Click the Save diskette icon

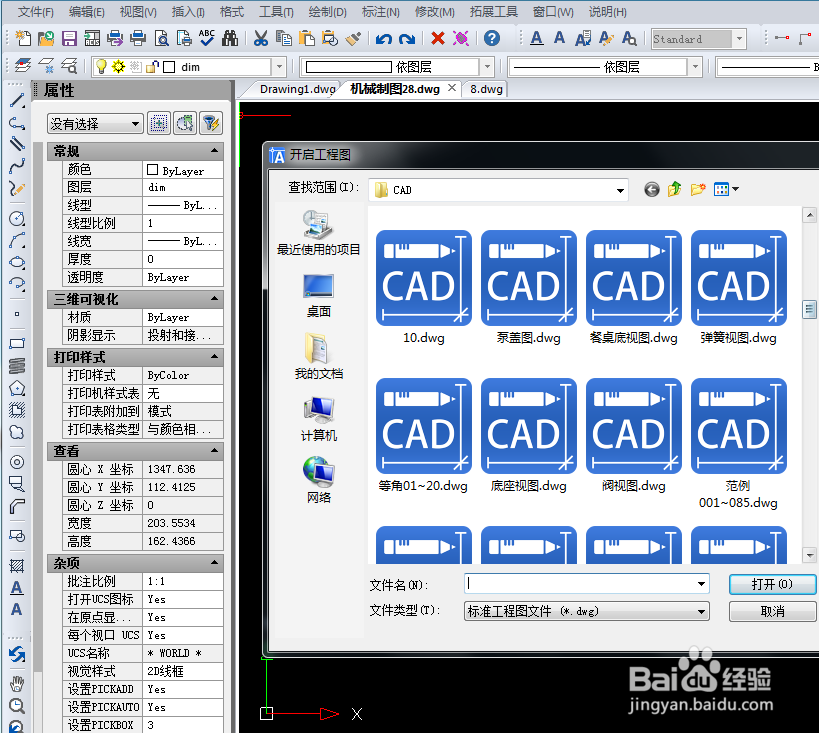[69, 39]
